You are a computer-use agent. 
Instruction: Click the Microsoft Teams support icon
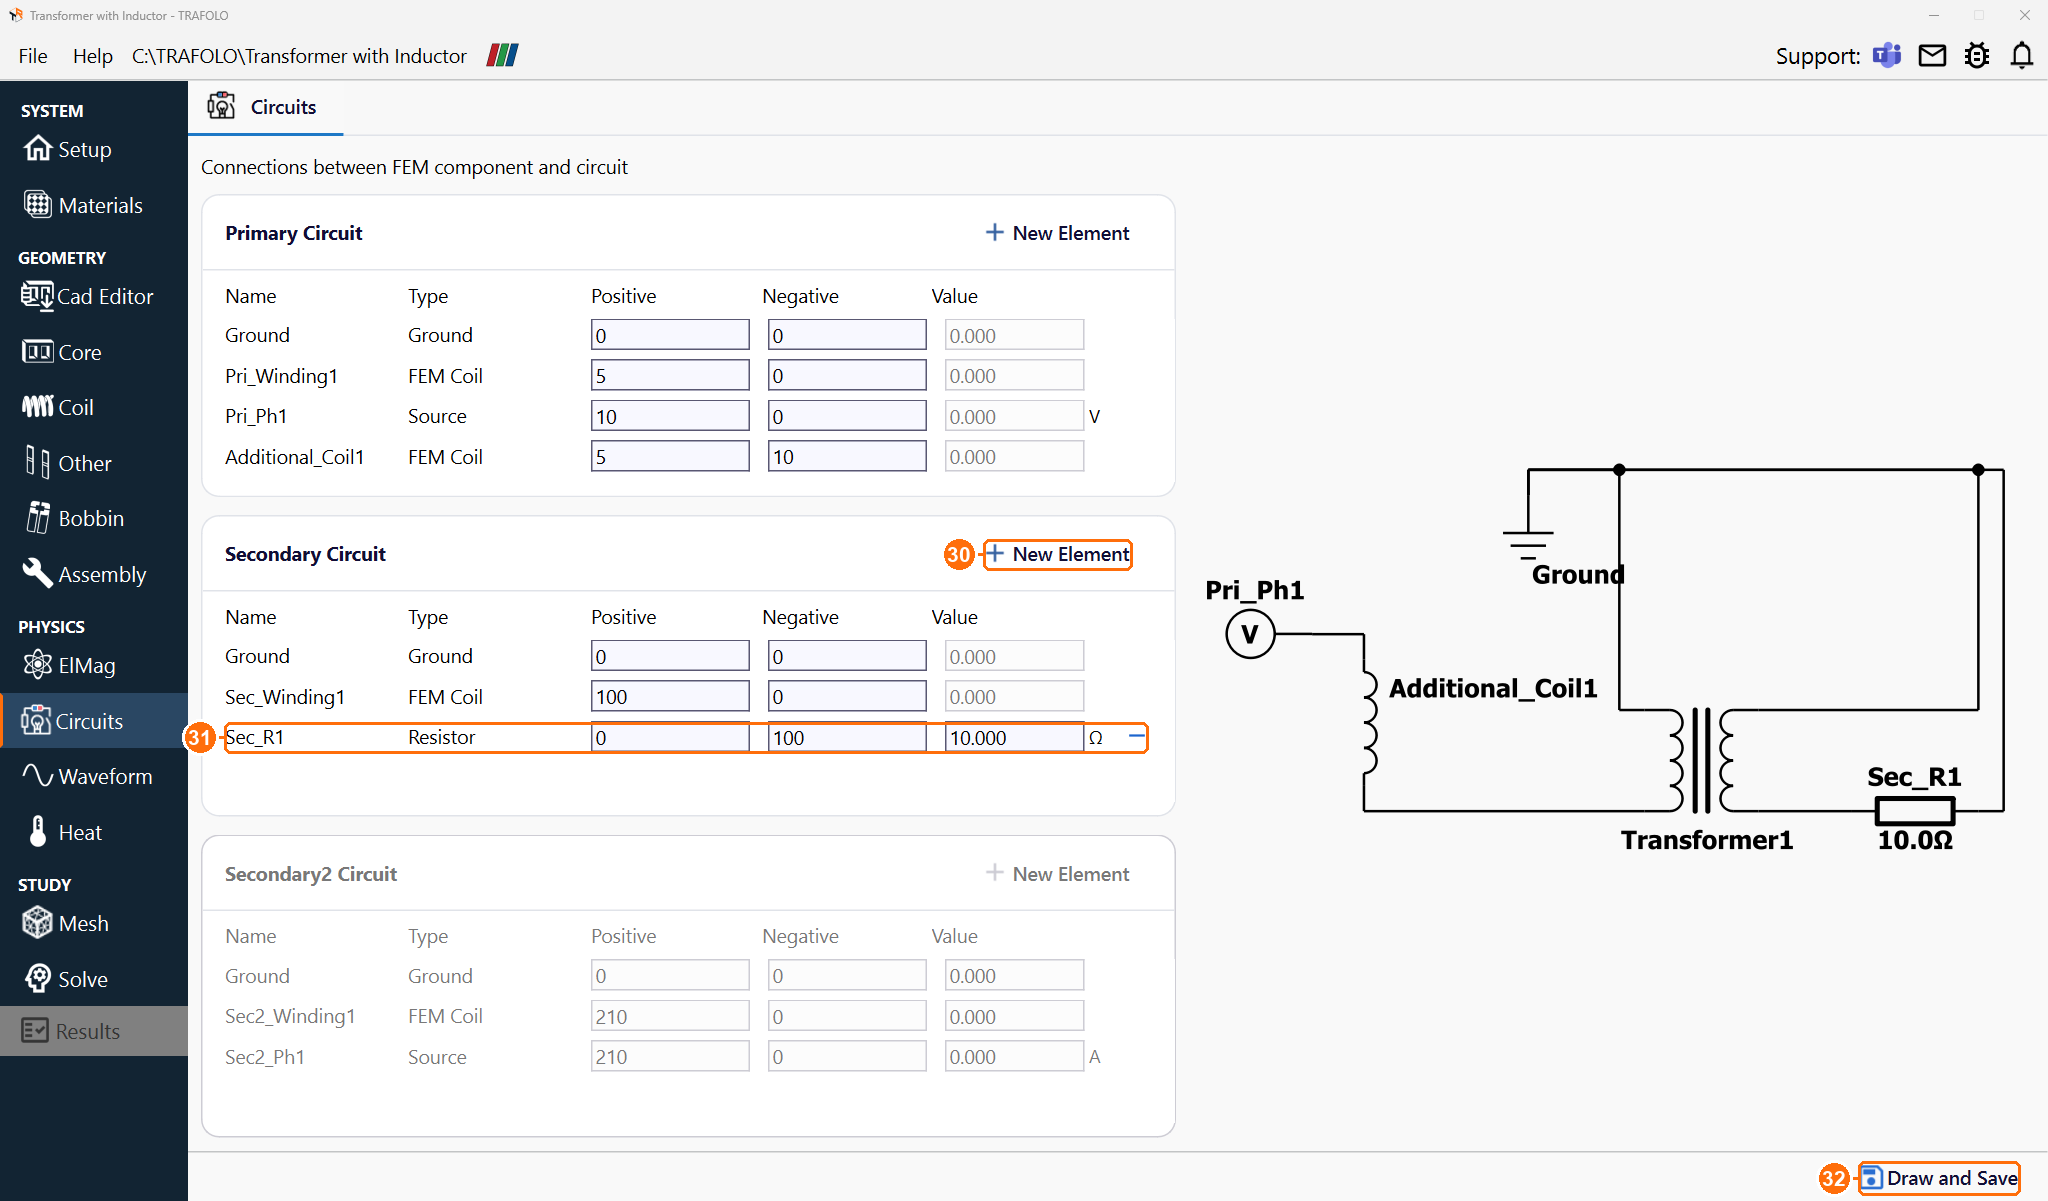point(1887,55)
